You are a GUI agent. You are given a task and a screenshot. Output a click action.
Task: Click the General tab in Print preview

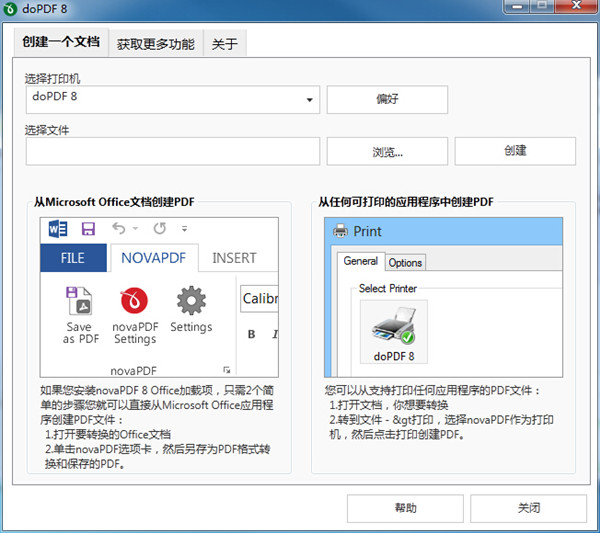click(x=360, y=261)
